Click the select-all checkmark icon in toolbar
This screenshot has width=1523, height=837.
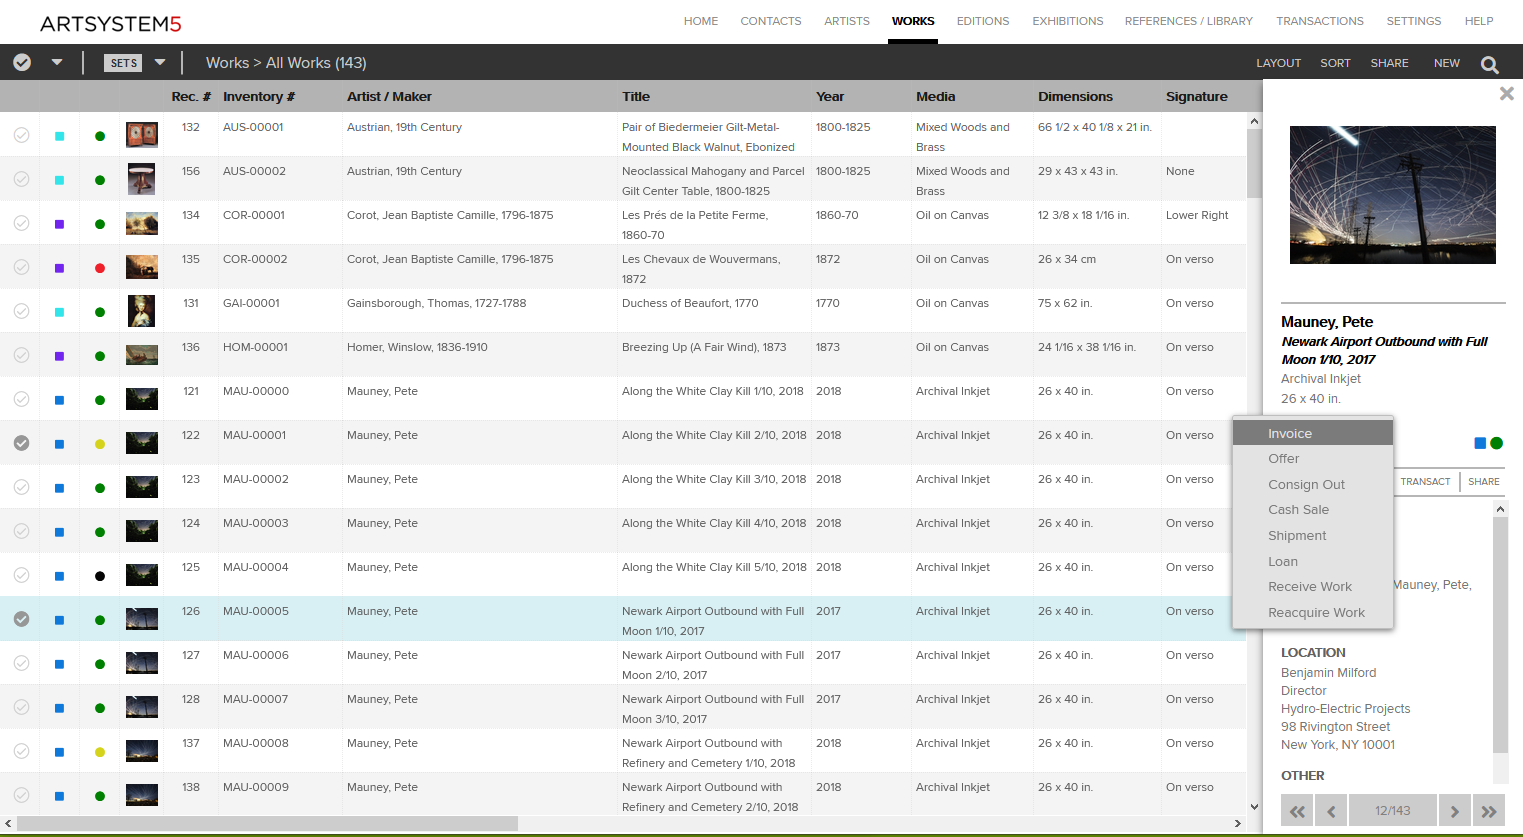22,62
